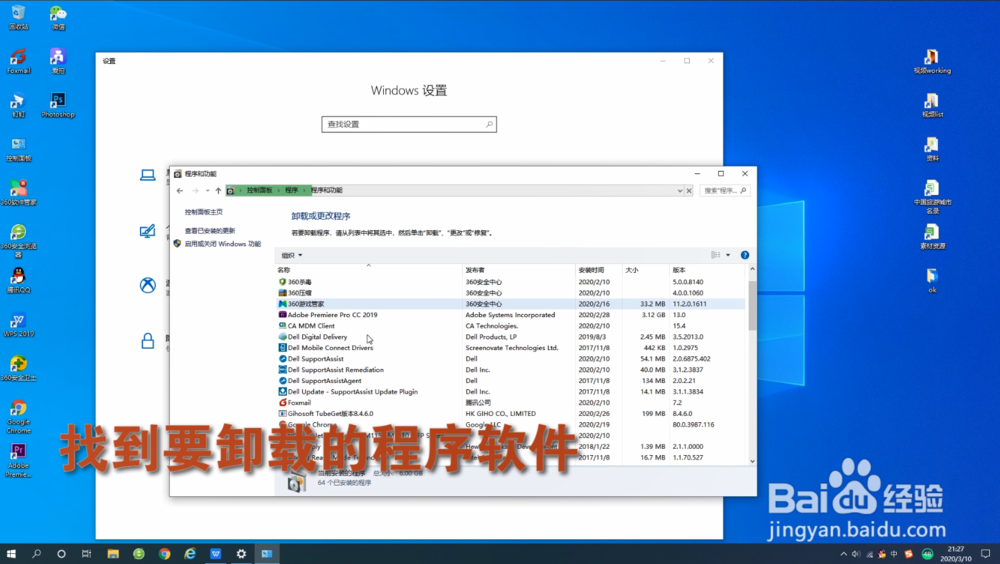
Task: Select Dell Digital Delivery entry
Action: (510, 337)
